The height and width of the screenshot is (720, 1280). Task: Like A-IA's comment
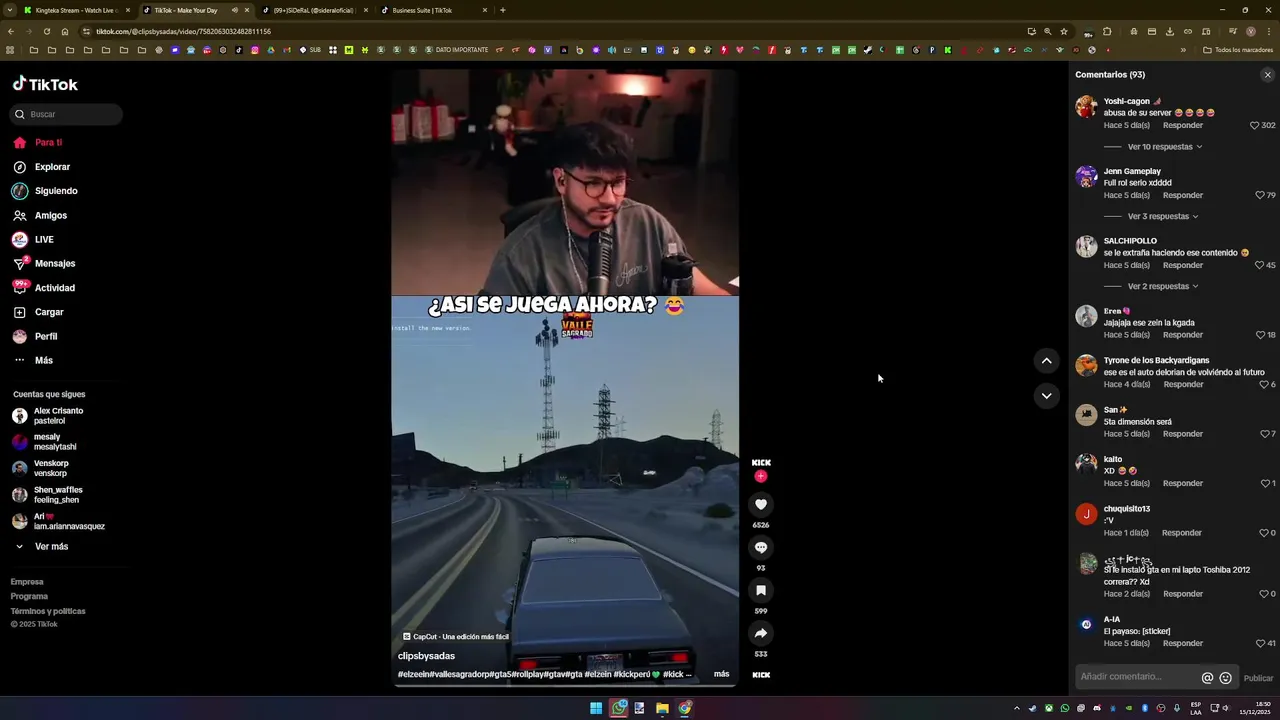point(1260,643)
